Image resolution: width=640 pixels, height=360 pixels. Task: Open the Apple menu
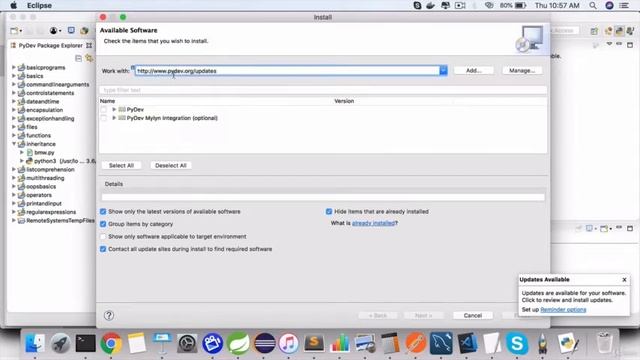(x=13, y=5)
